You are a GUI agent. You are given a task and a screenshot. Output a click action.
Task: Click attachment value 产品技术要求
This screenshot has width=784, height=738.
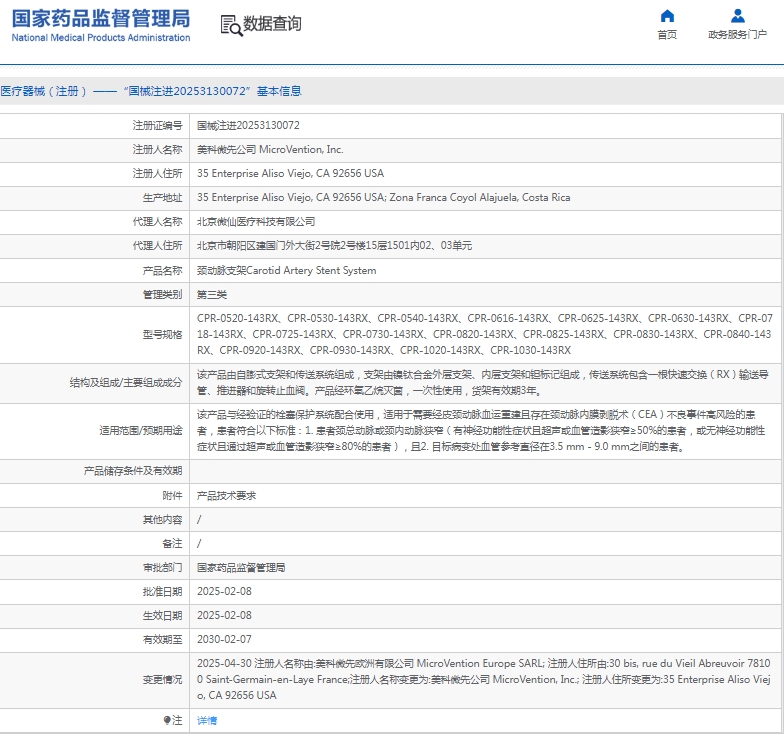pyautogui.click(x=226, y=496)
